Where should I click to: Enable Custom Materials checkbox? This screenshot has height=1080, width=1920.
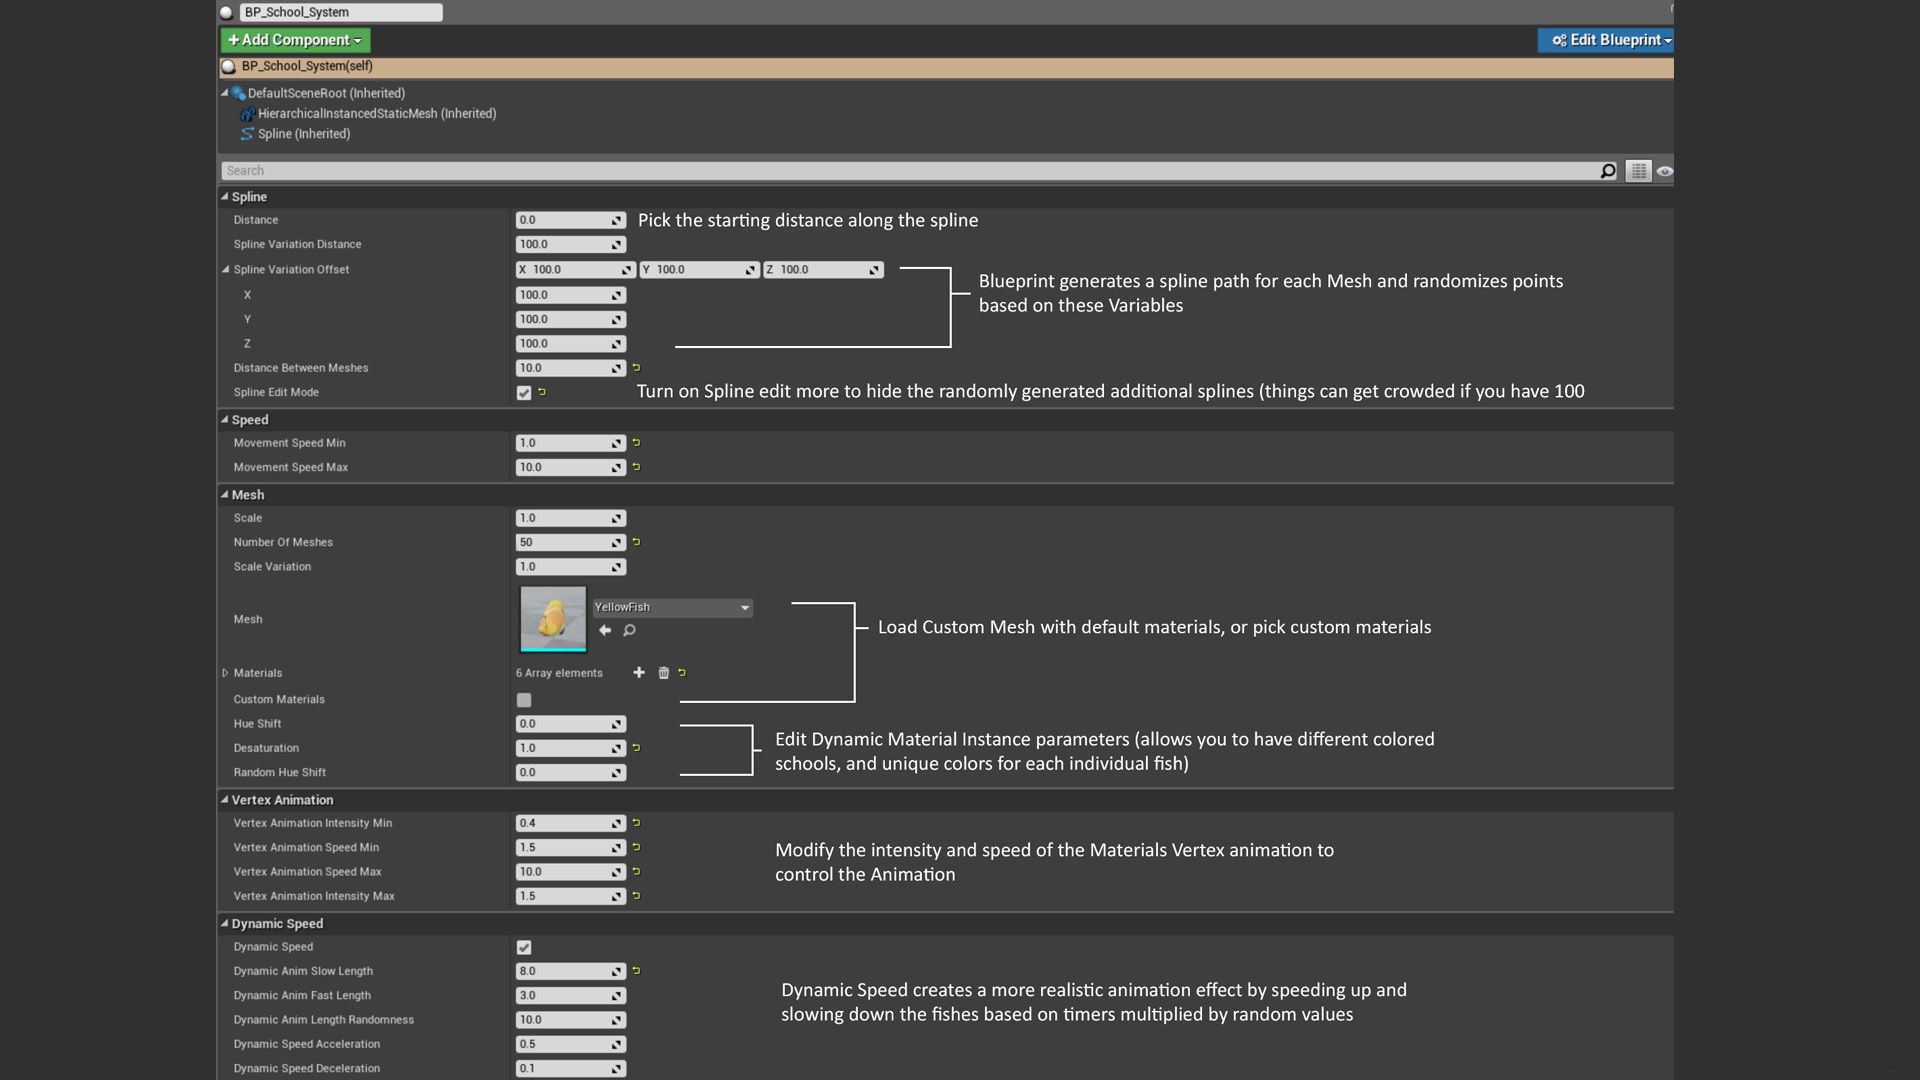tap(524, 700)
